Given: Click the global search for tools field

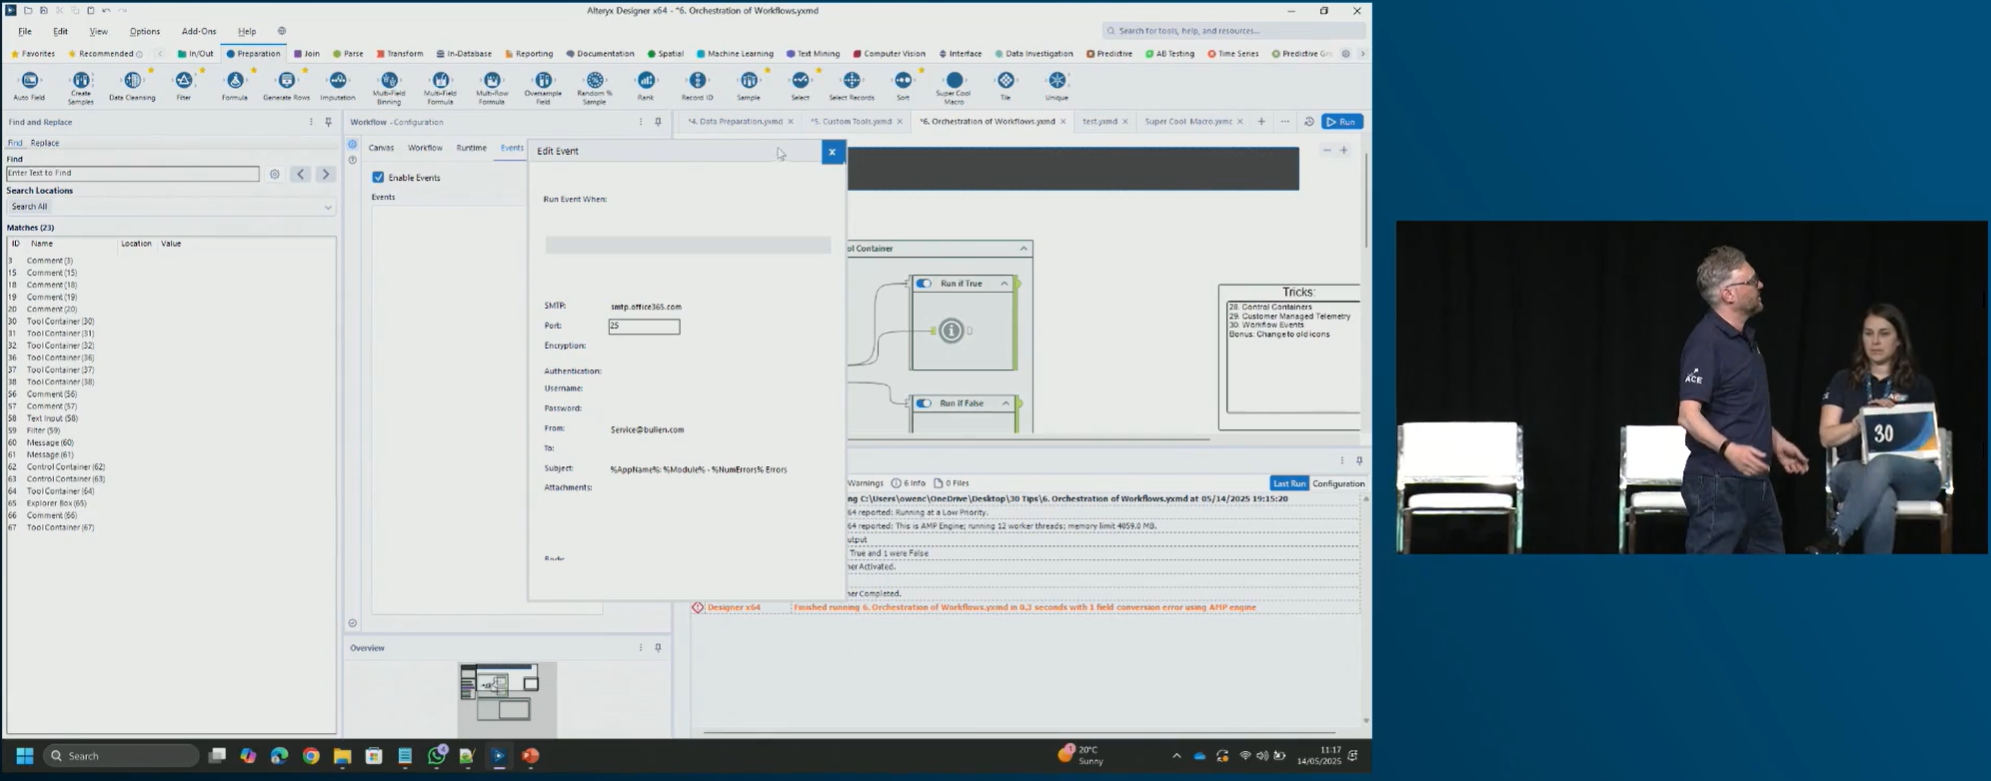Looking at the screenshot, I should pyautogui.click(x=1232, y=31).
